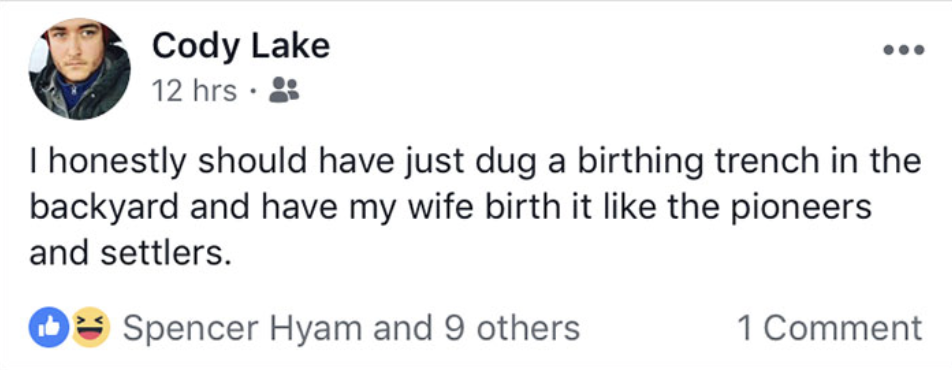View "Spencer Hyam and 9 others" reactions list
This screenshot has width=952, height=370.
pos(352,329)
